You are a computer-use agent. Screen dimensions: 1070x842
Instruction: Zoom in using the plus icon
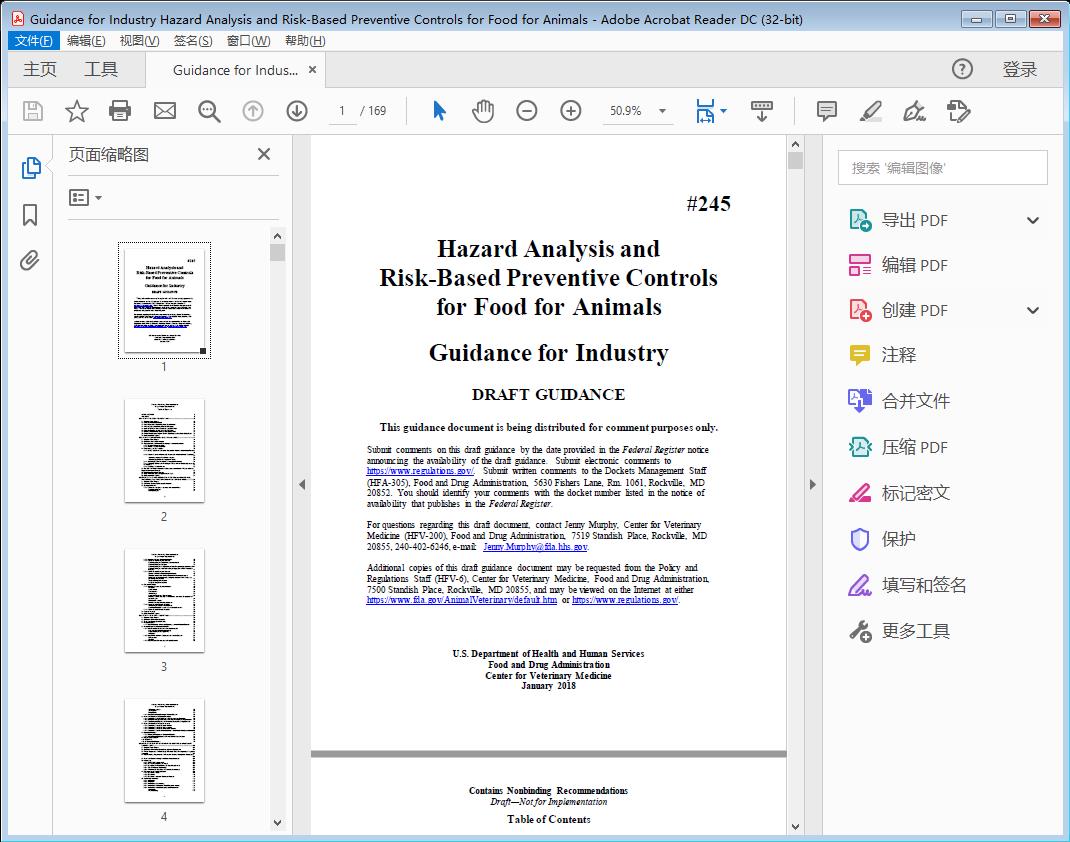pos(571,111)
